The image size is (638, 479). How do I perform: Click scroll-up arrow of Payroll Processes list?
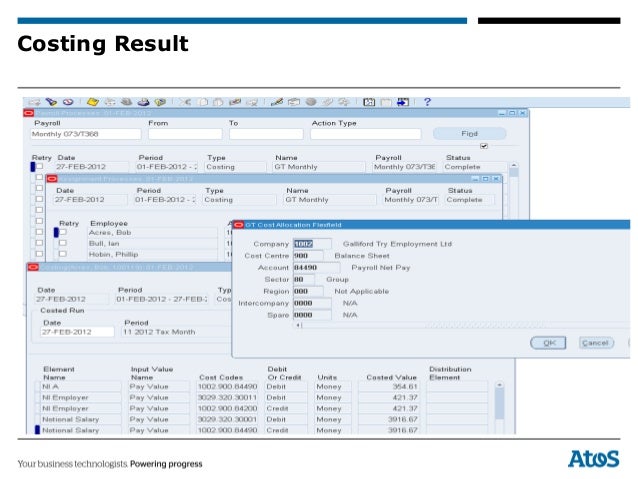click(x=514, y=166)
